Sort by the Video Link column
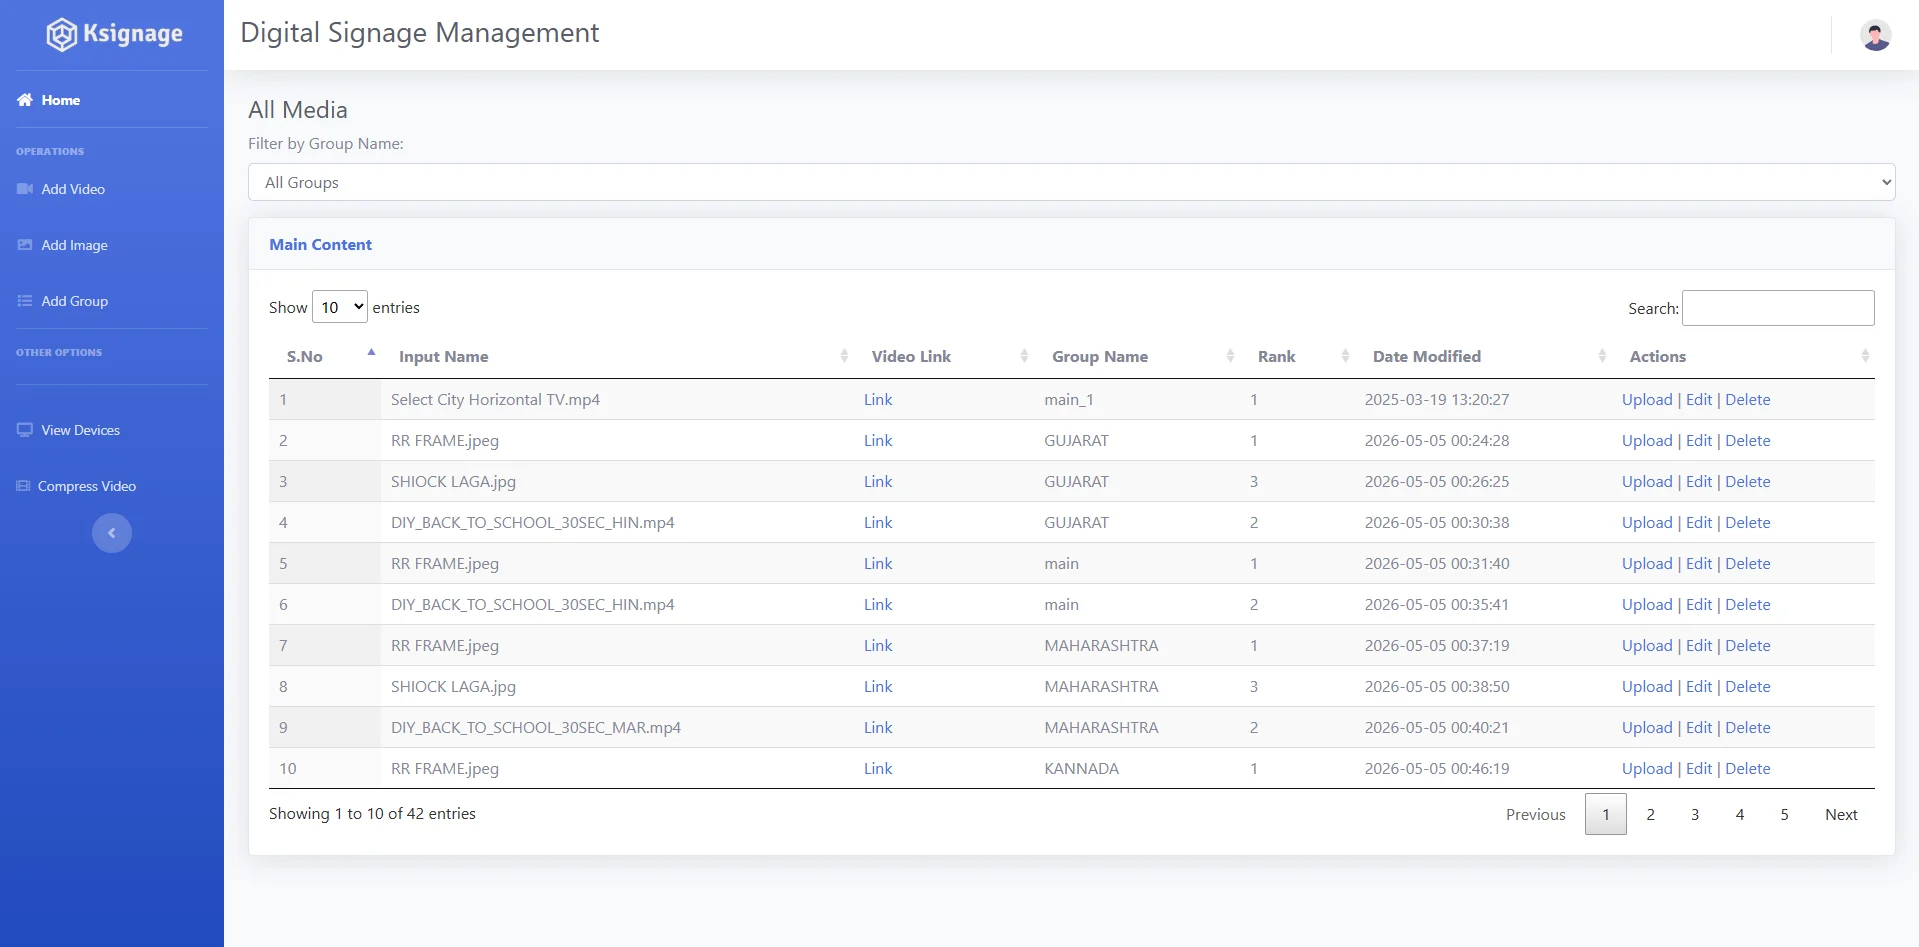Viewport: 1919px width, 947px height. click(944, 356)
